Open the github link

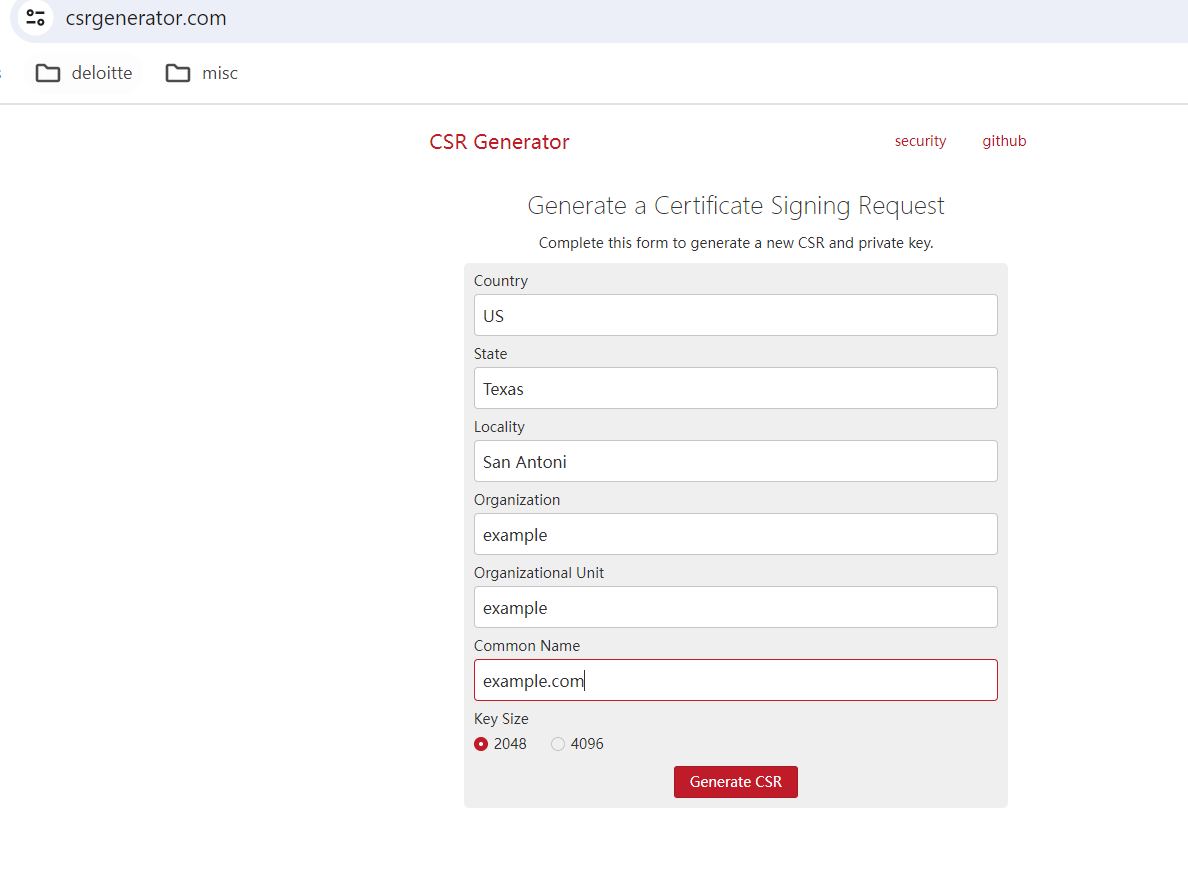[x=1004, y=141]
